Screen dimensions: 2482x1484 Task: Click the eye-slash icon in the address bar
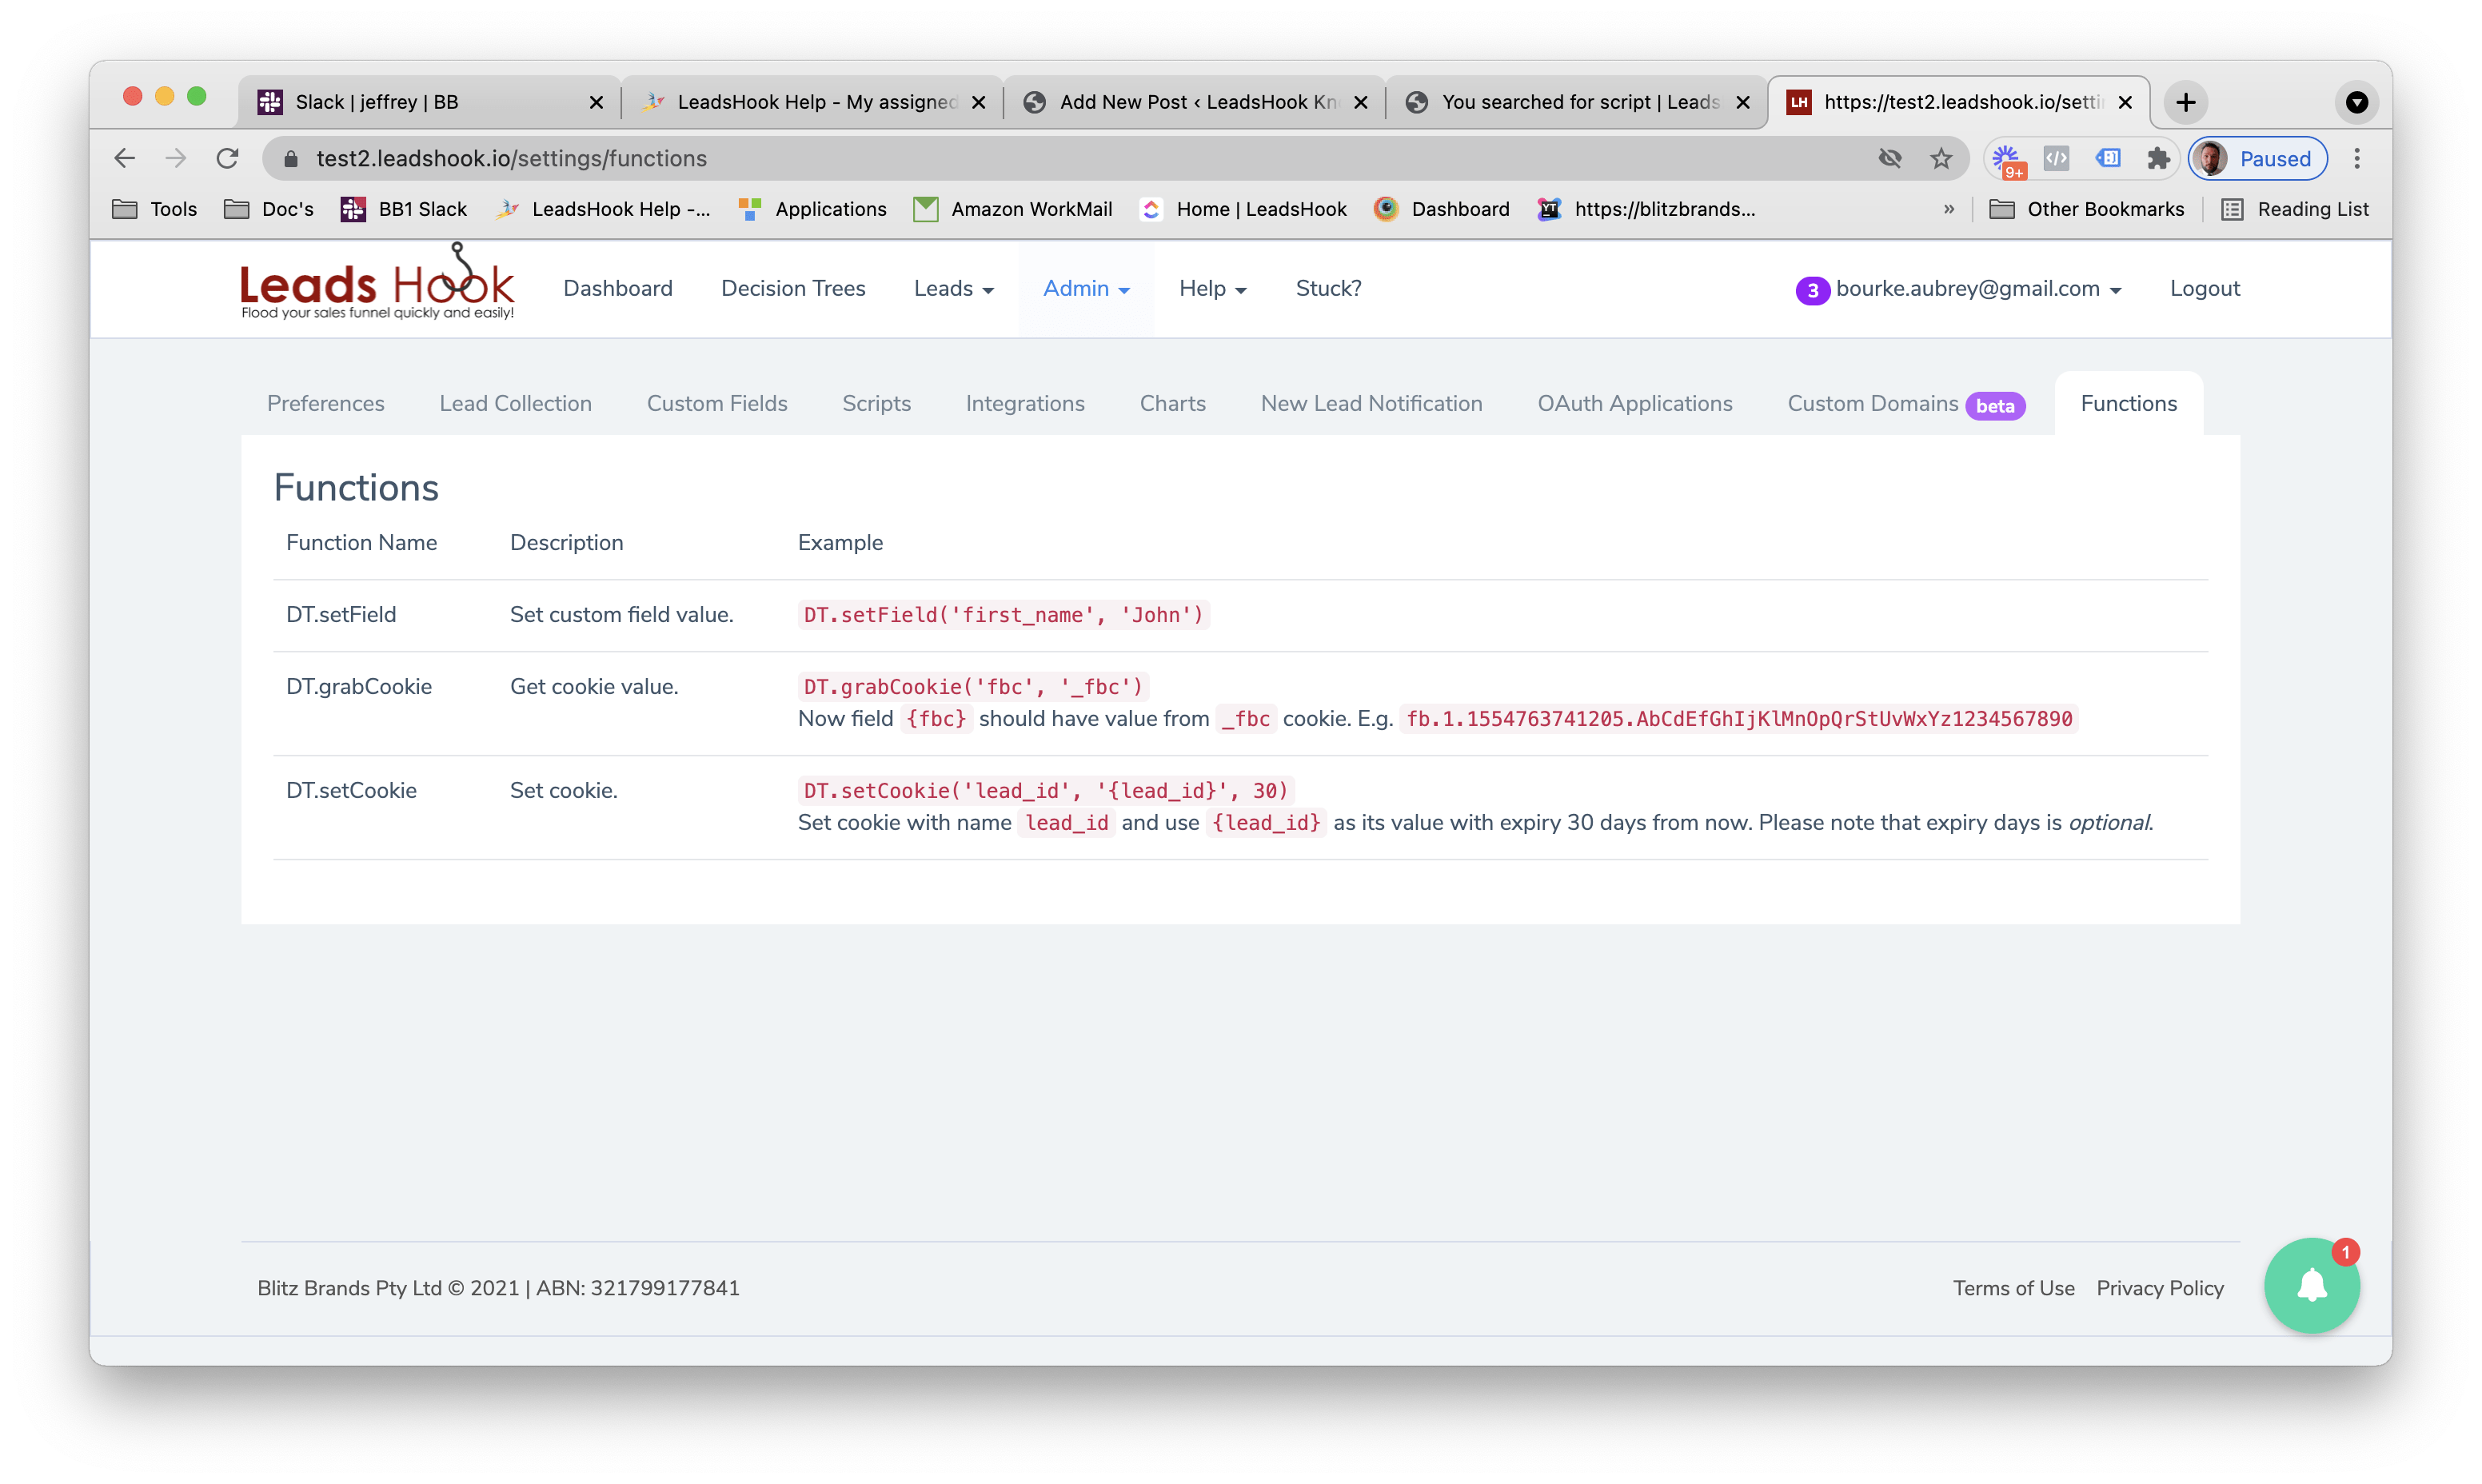point(1889,158)
